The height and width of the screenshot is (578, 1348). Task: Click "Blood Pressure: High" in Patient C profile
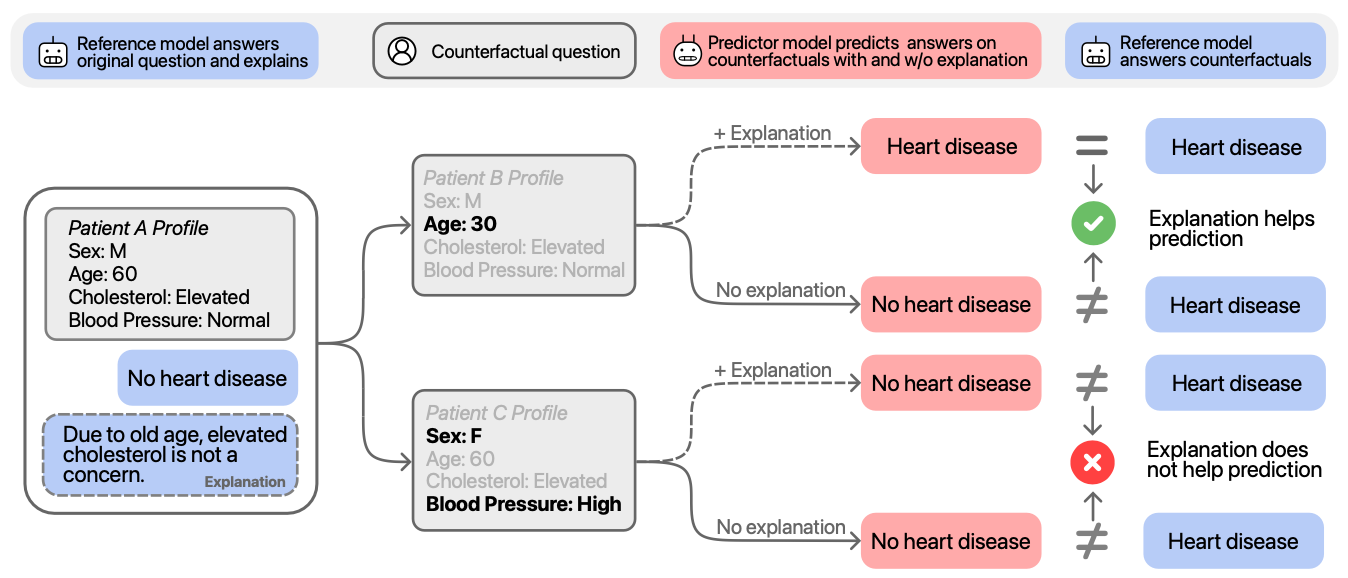pyautogui.click(x=523, y=504)
